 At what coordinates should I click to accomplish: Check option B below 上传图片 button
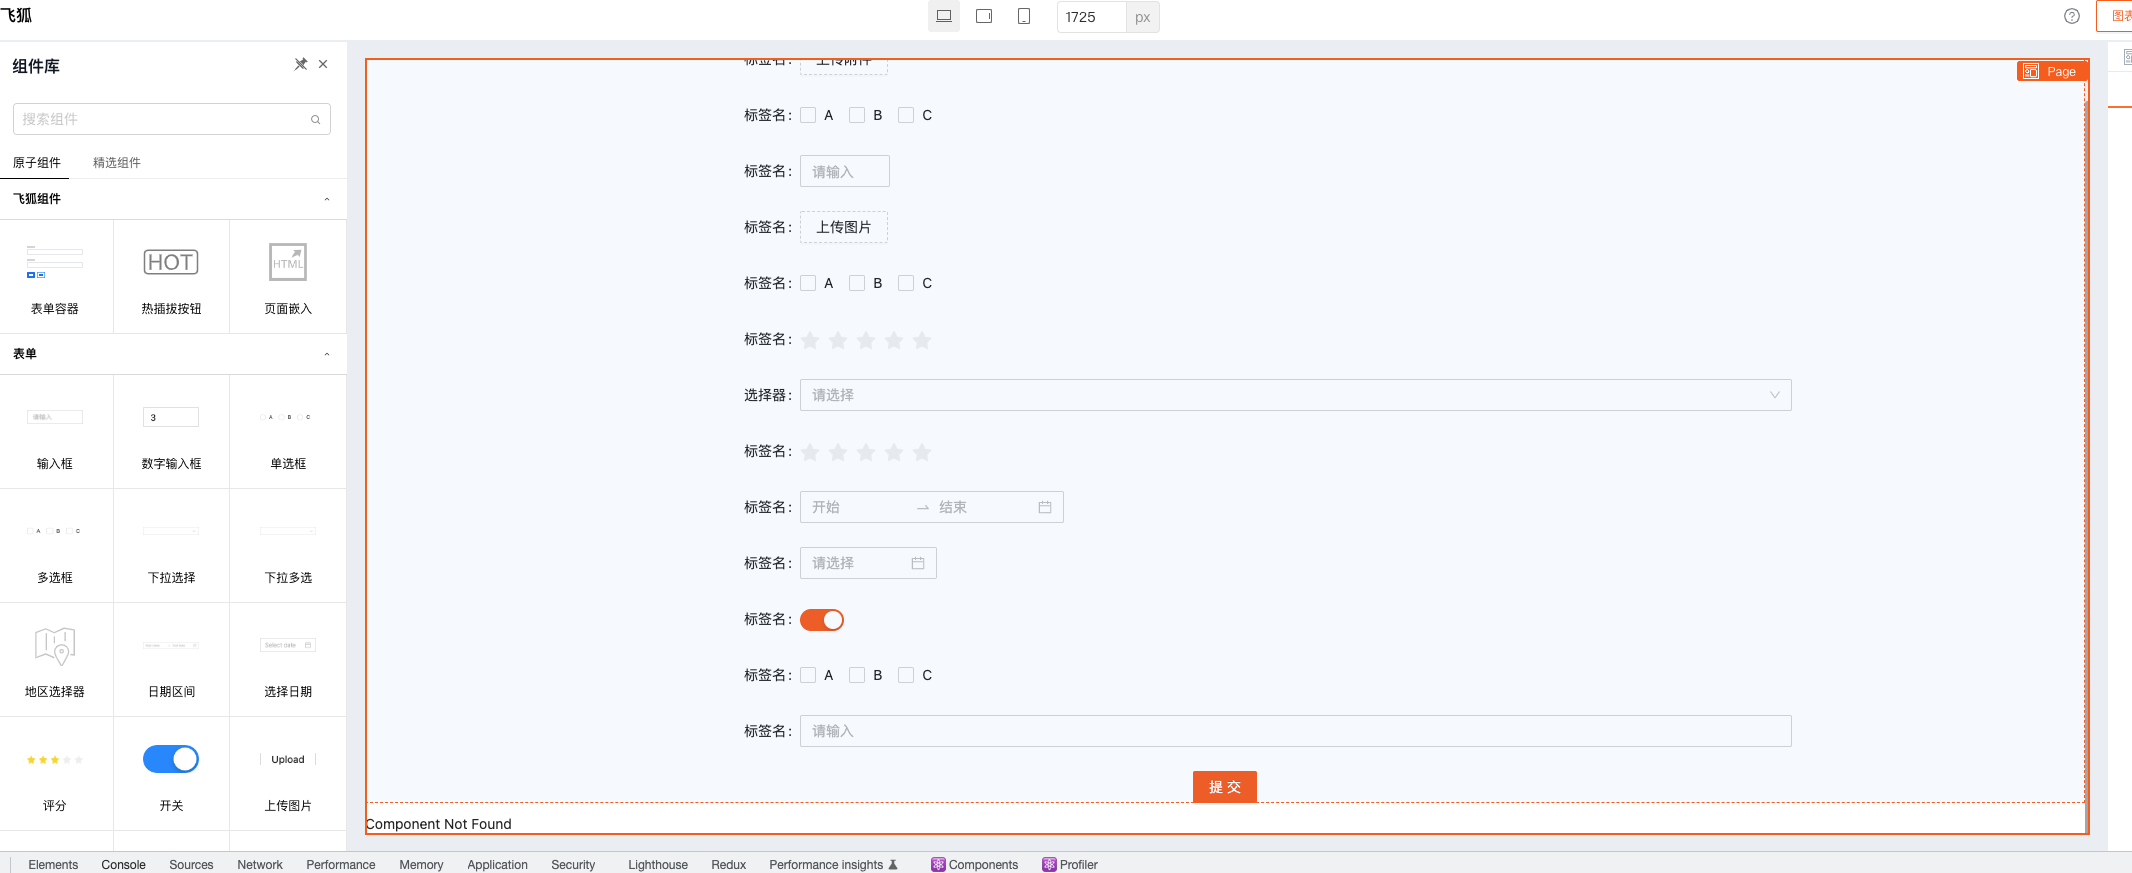coord(857,283)
